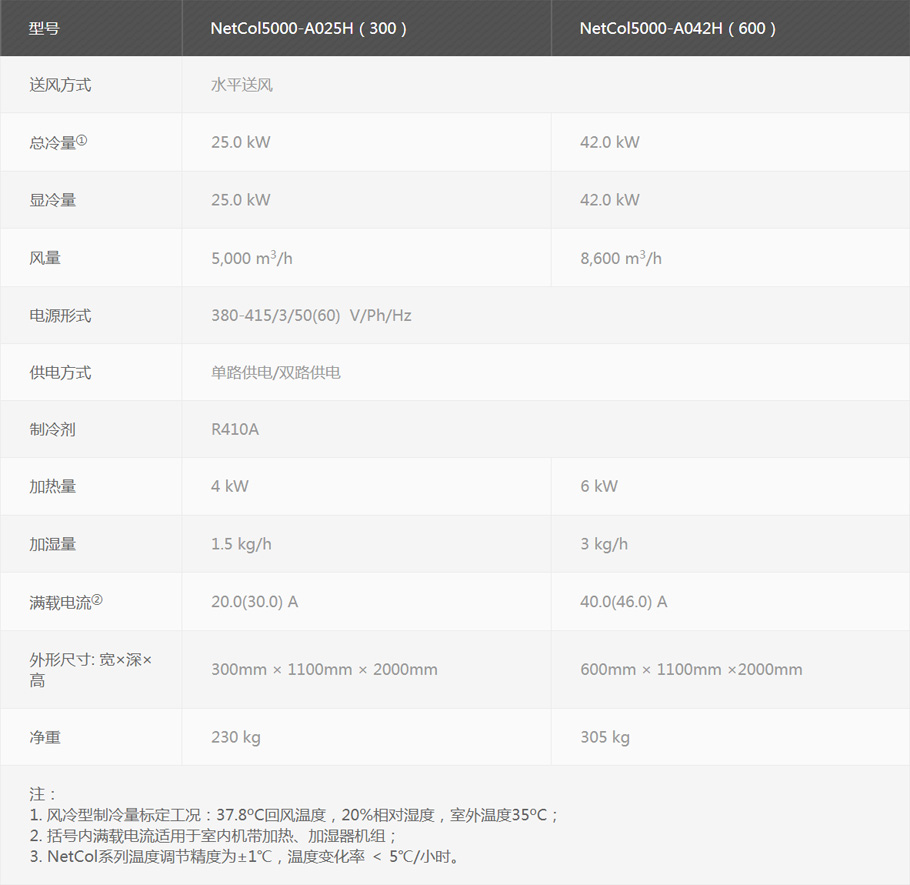The width and height of the screenshot is (910, 885).
Task: Click the 显冷量 row label
Action: pos(53,200)
